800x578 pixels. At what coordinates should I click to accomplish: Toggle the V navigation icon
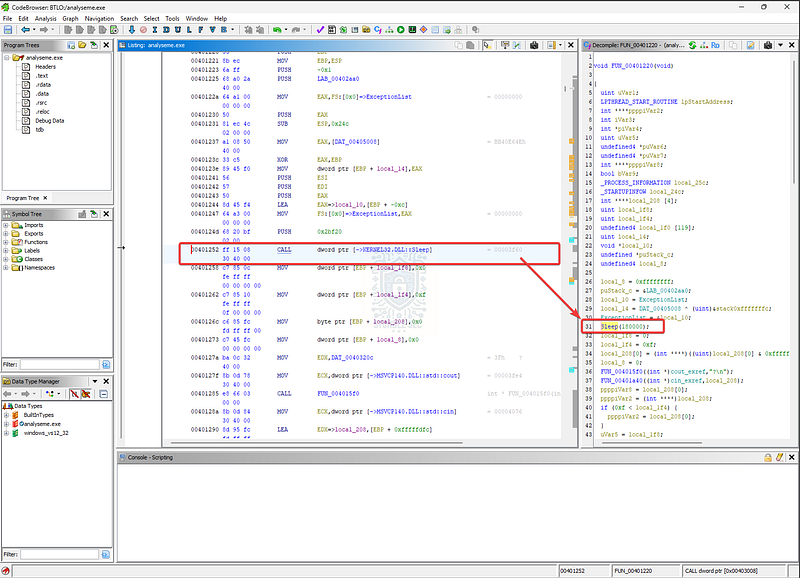coord(213,30)
